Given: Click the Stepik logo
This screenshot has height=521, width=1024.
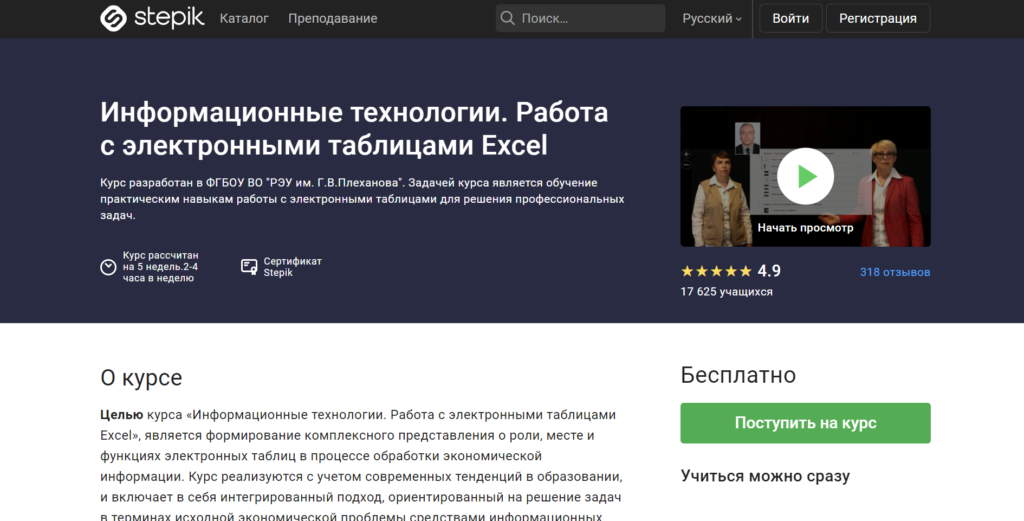Looking at the screenshot, I should pos(152,18).
